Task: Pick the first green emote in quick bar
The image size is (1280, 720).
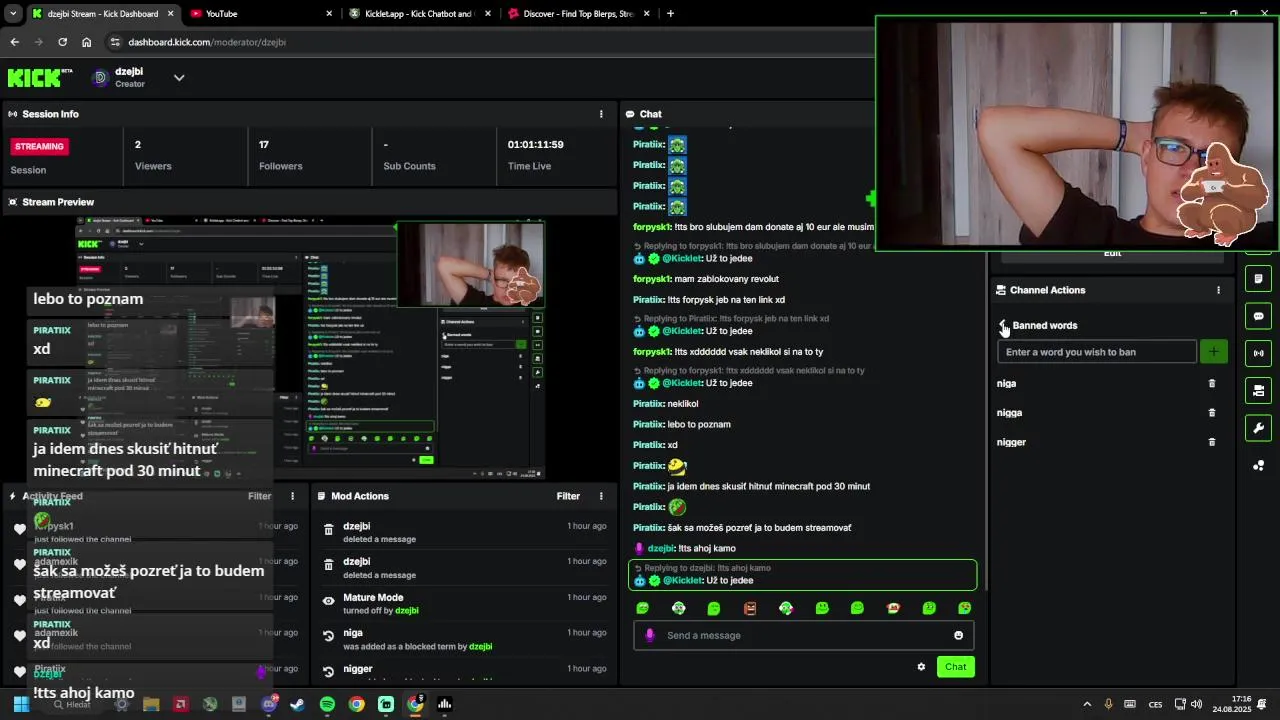Action: pyautogui.click(x=643, y=608)
